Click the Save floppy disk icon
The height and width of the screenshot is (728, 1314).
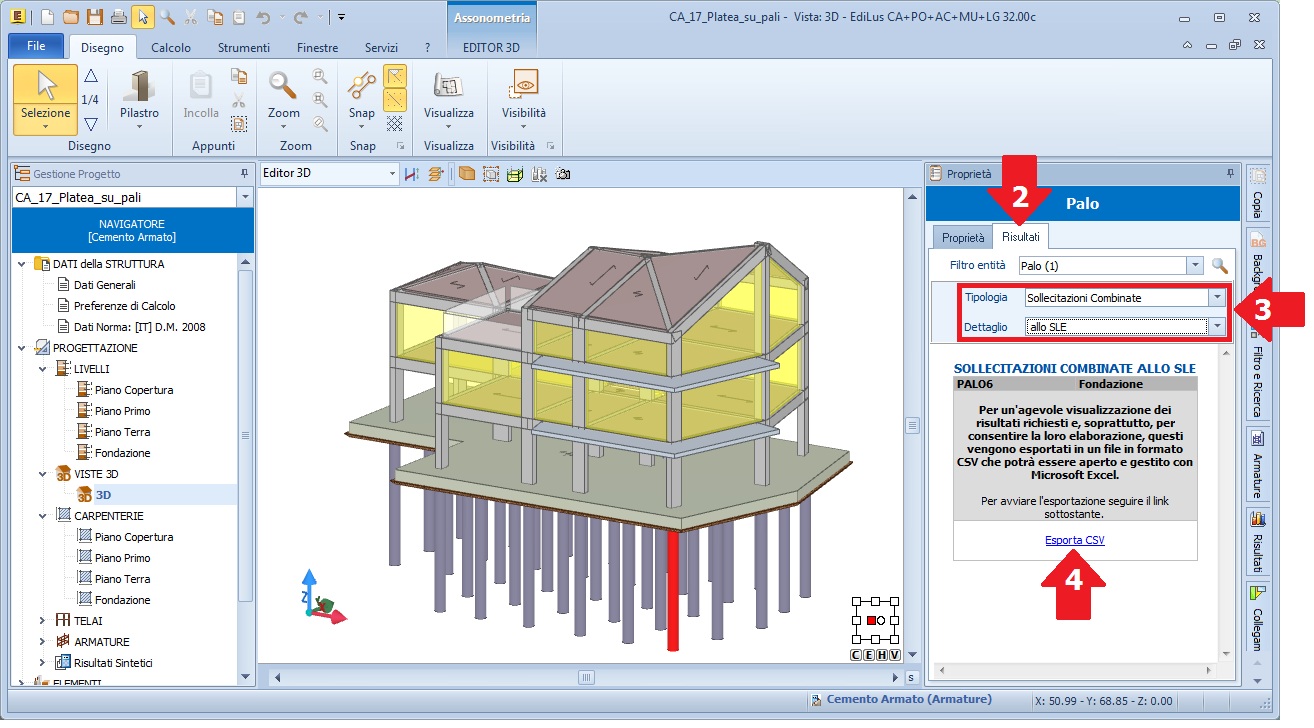(x=94, y=17)
